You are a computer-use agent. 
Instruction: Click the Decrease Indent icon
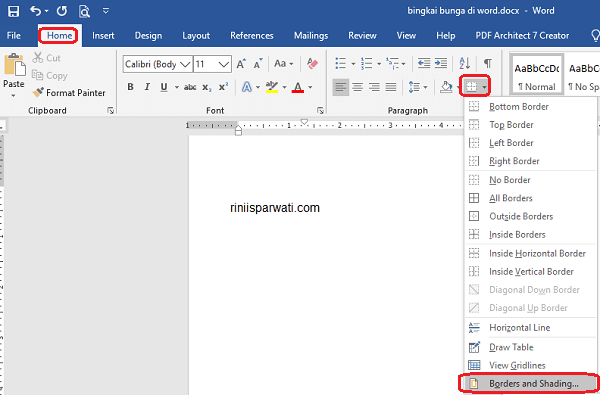(424, 63)
